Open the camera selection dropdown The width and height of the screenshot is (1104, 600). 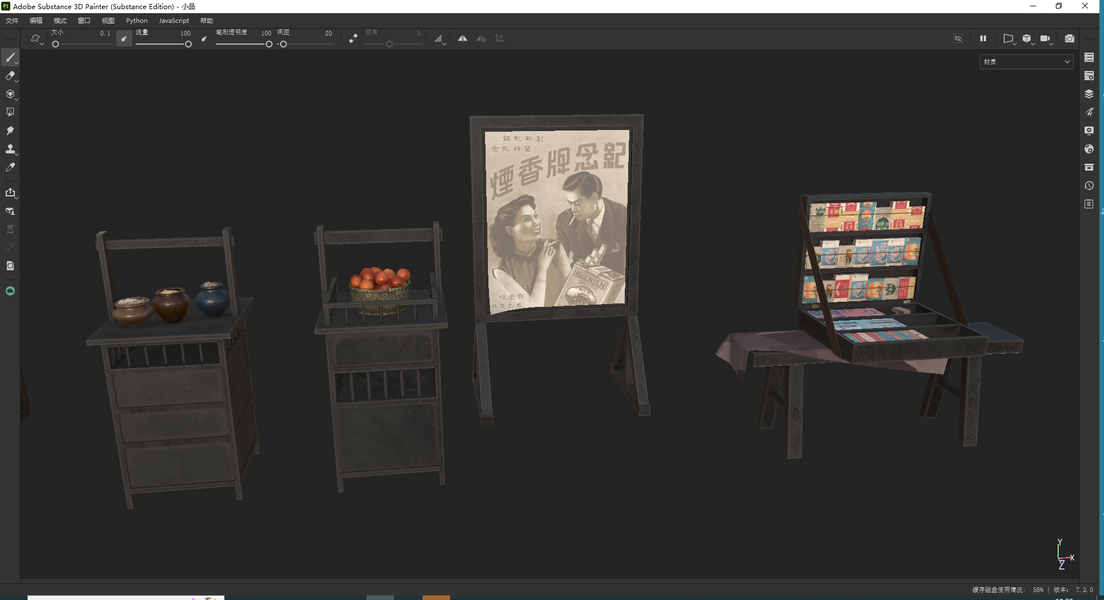[1046, 39]
